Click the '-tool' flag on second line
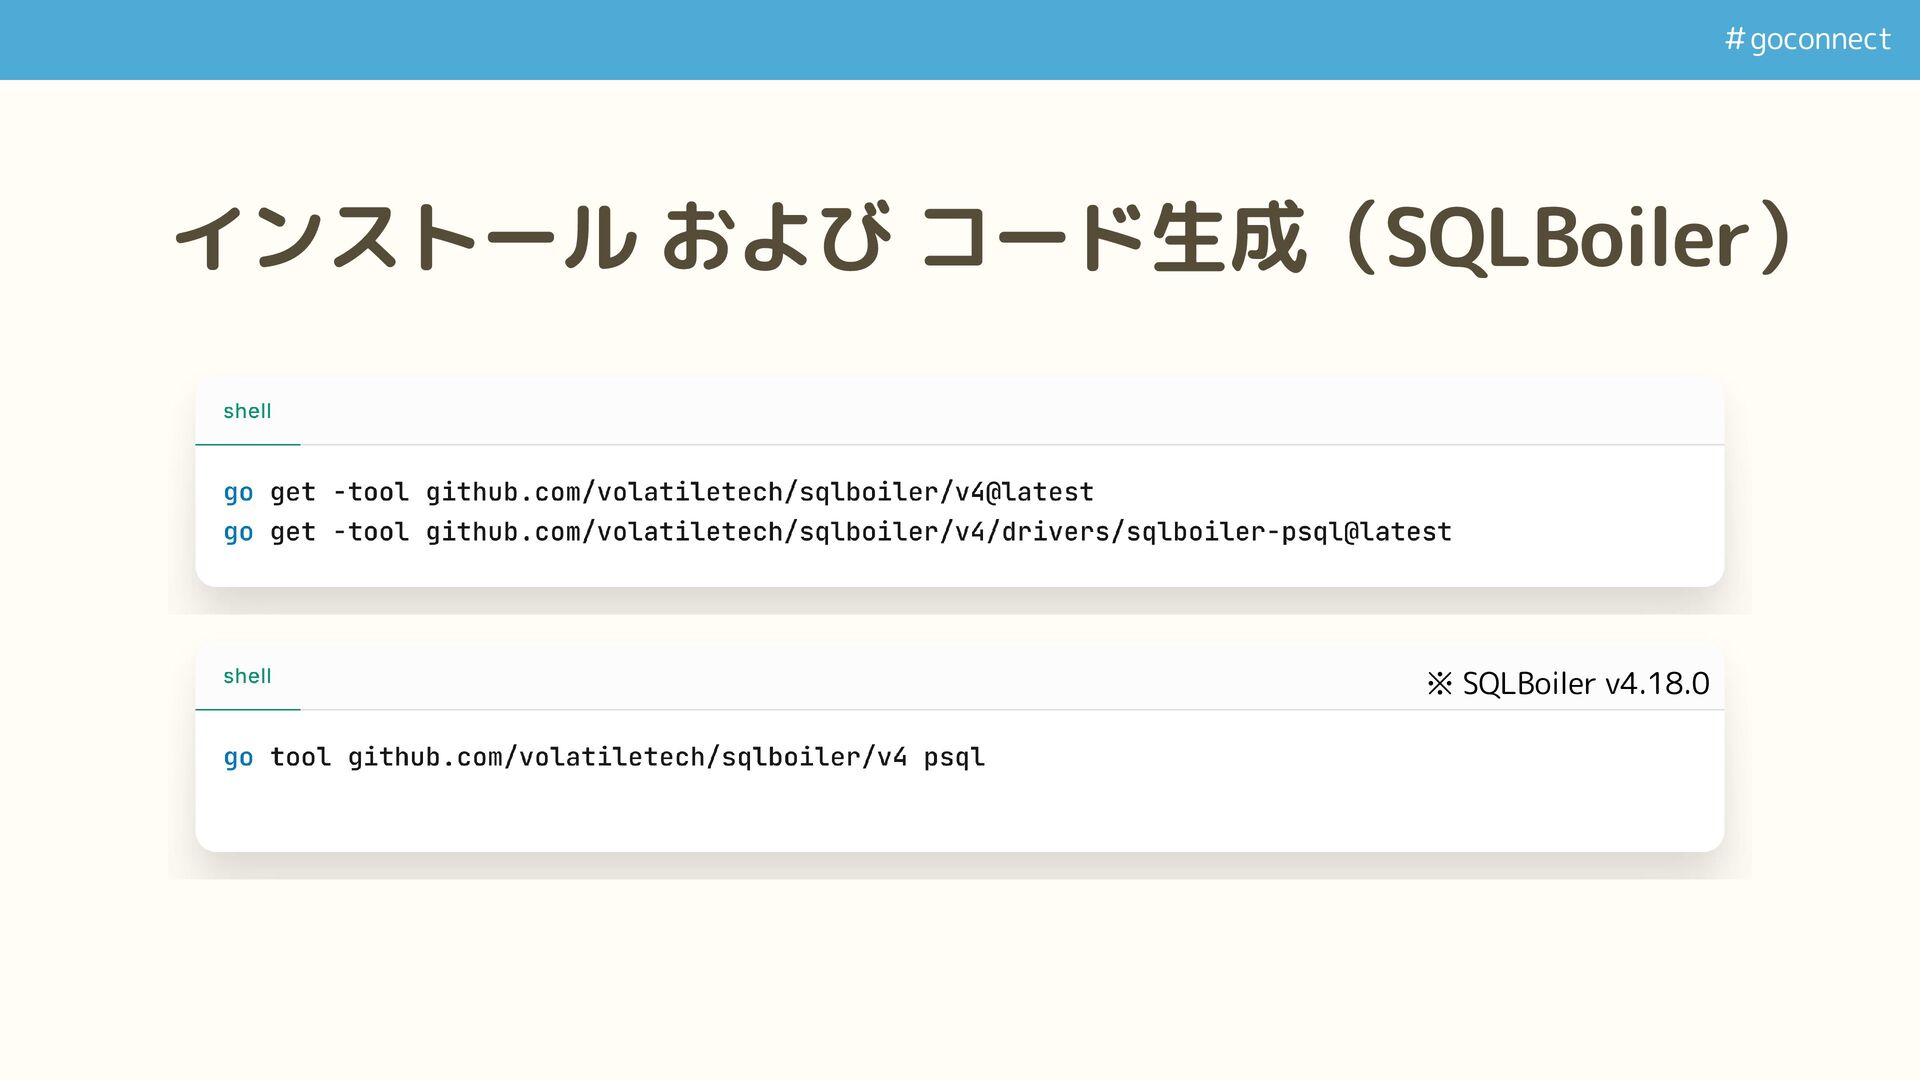1920x1080 pixels. click(x=370, y=532)
